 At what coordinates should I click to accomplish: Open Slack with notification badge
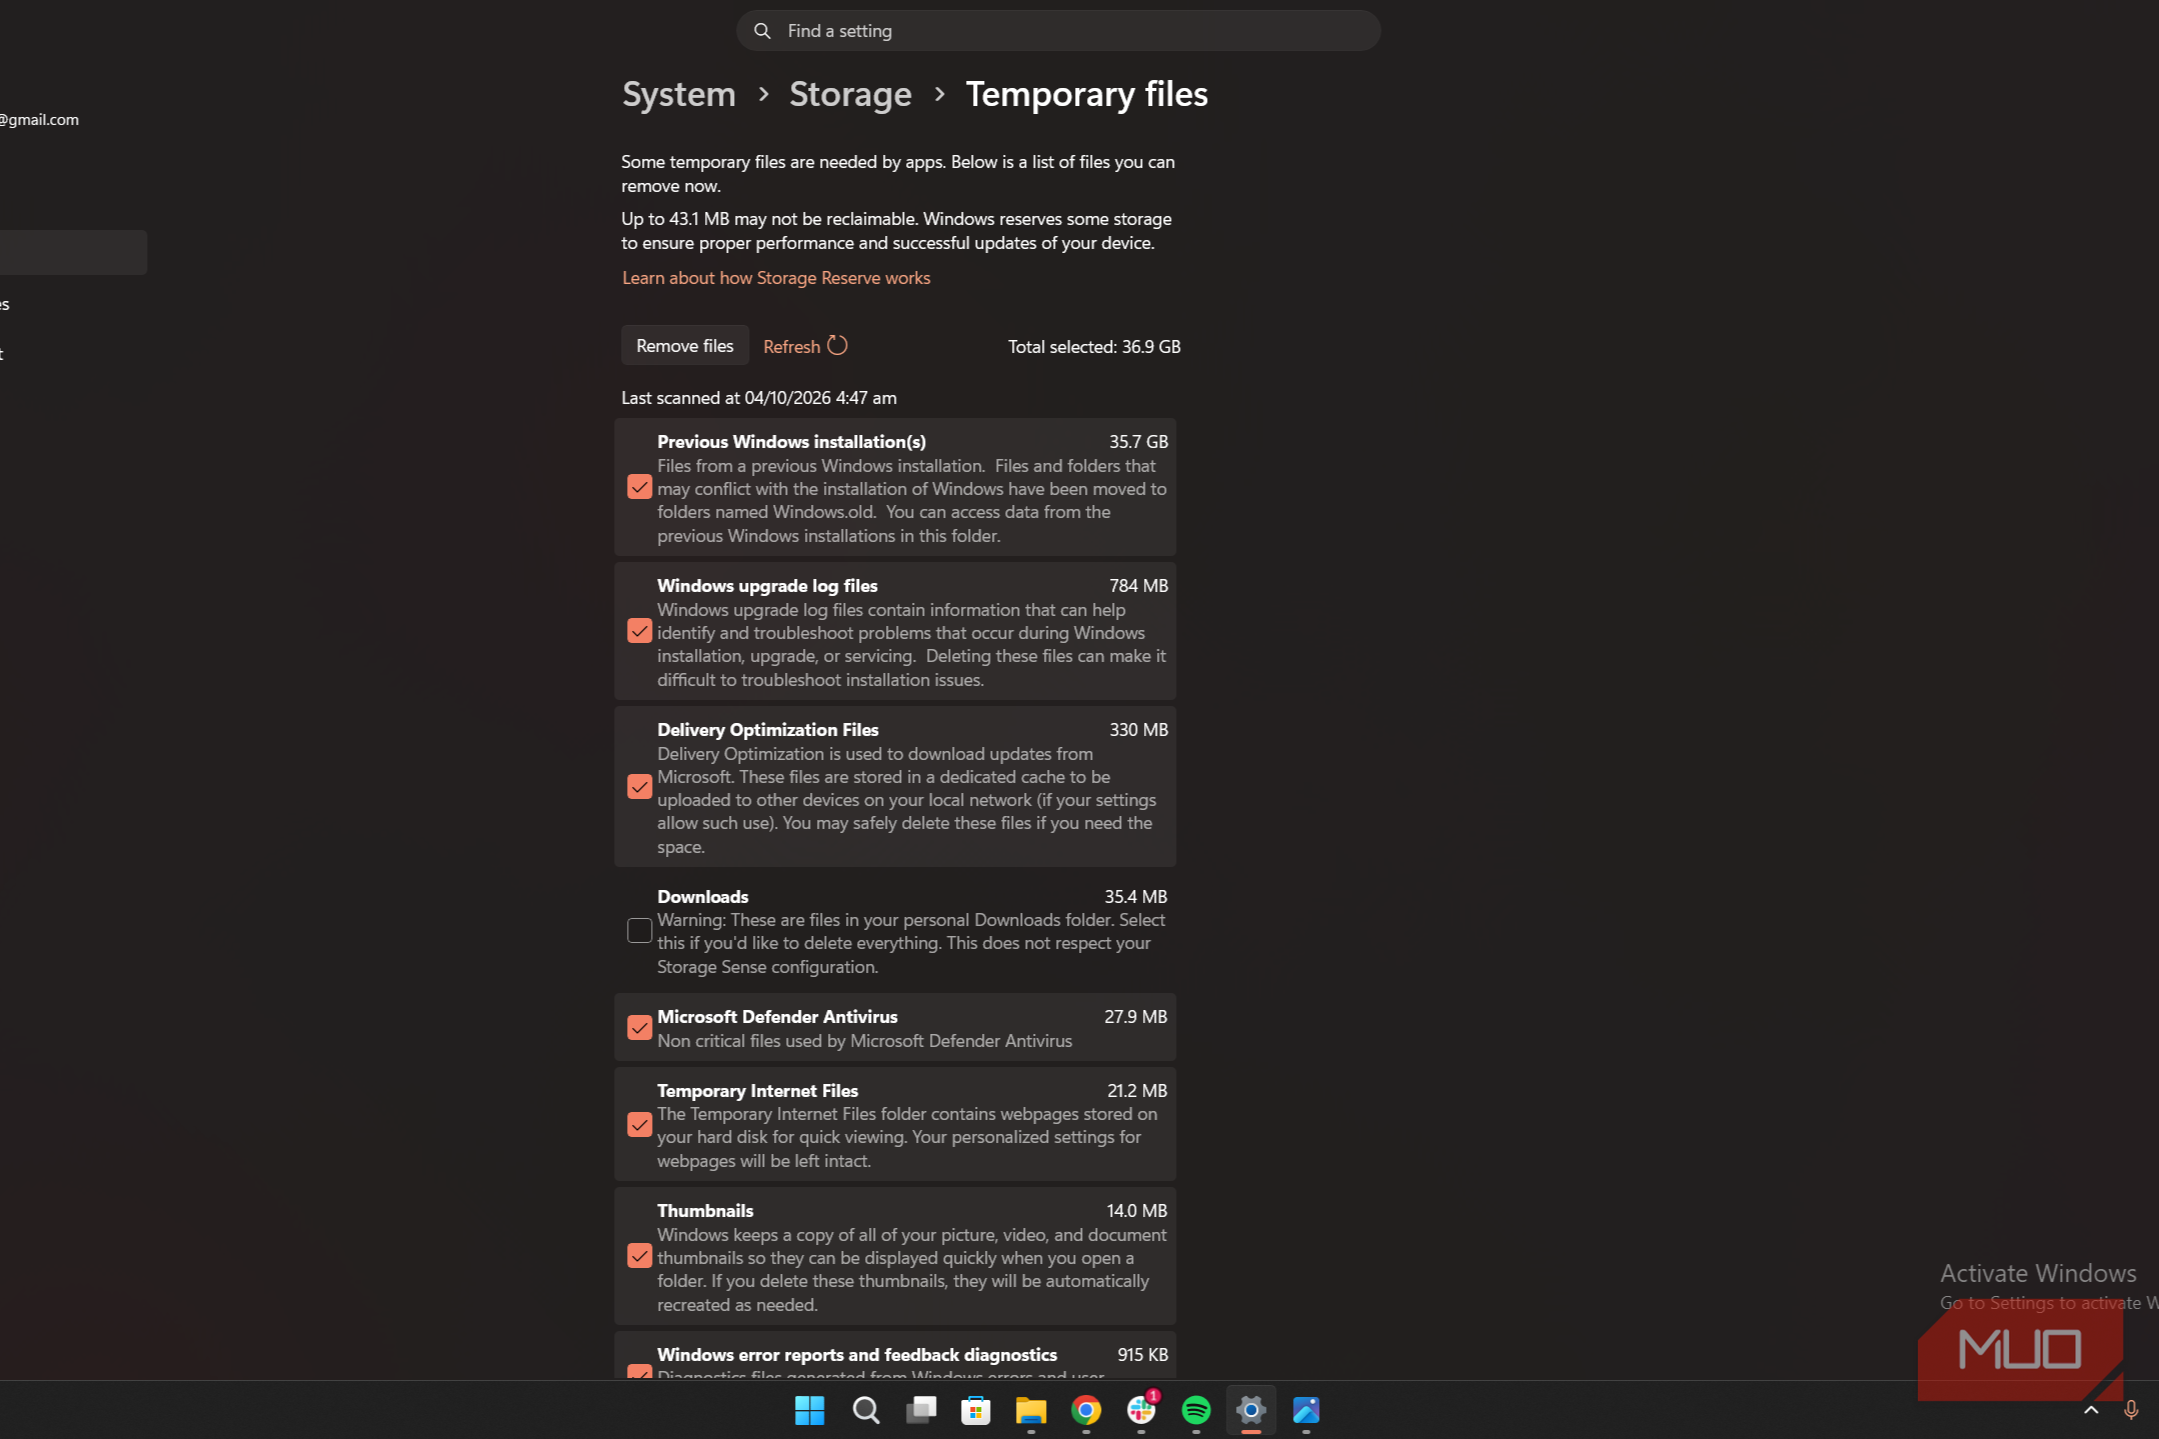point(1141,1410)
